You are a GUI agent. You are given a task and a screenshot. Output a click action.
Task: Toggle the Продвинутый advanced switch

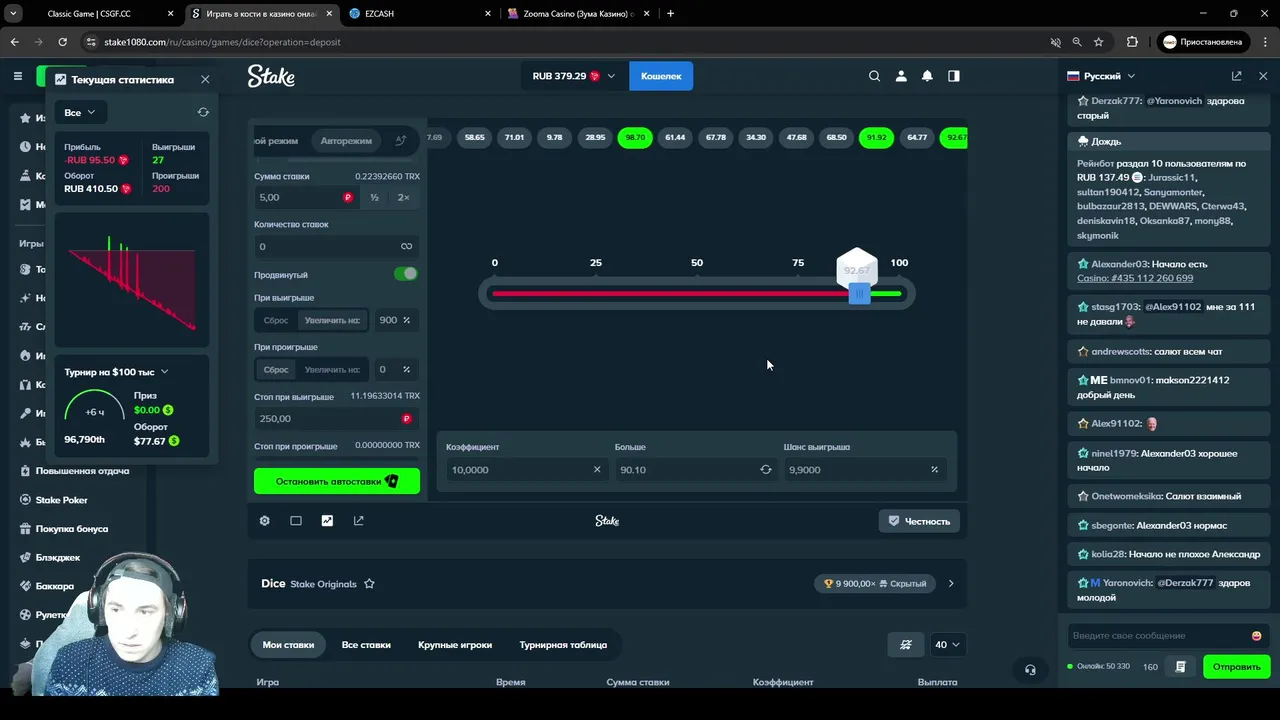405,274
